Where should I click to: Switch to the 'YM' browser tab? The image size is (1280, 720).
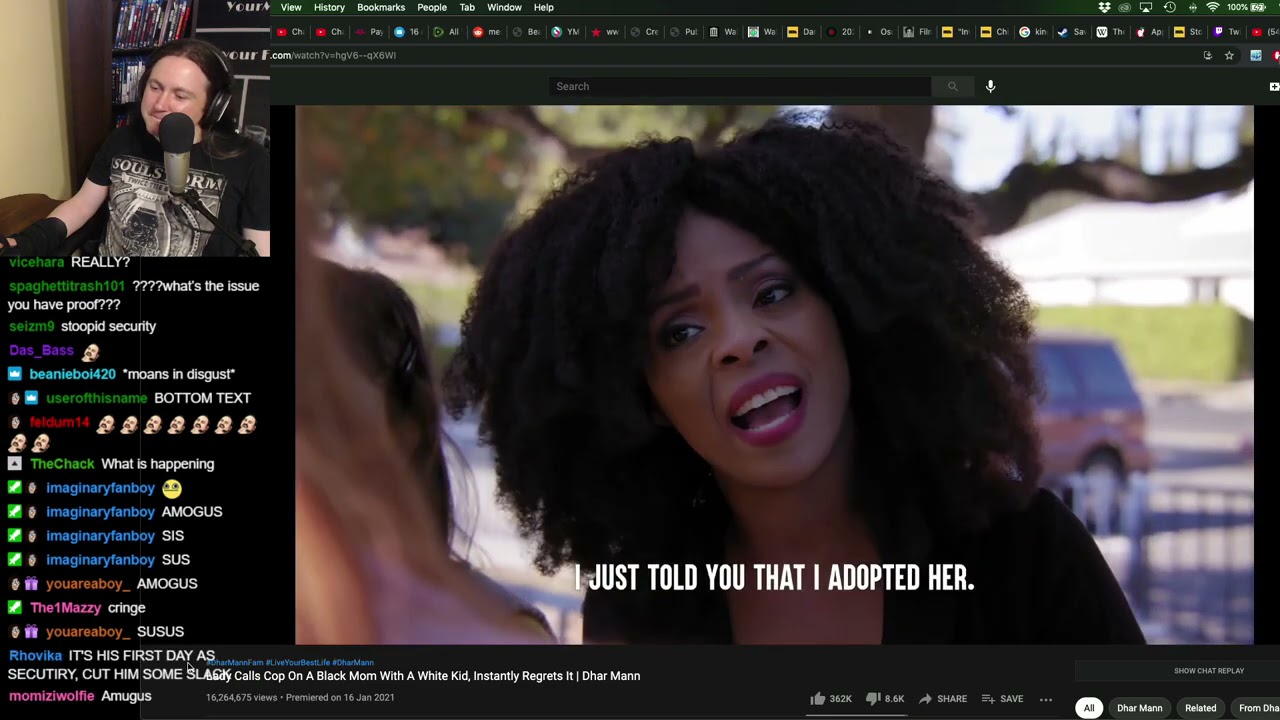click(565, 32)
